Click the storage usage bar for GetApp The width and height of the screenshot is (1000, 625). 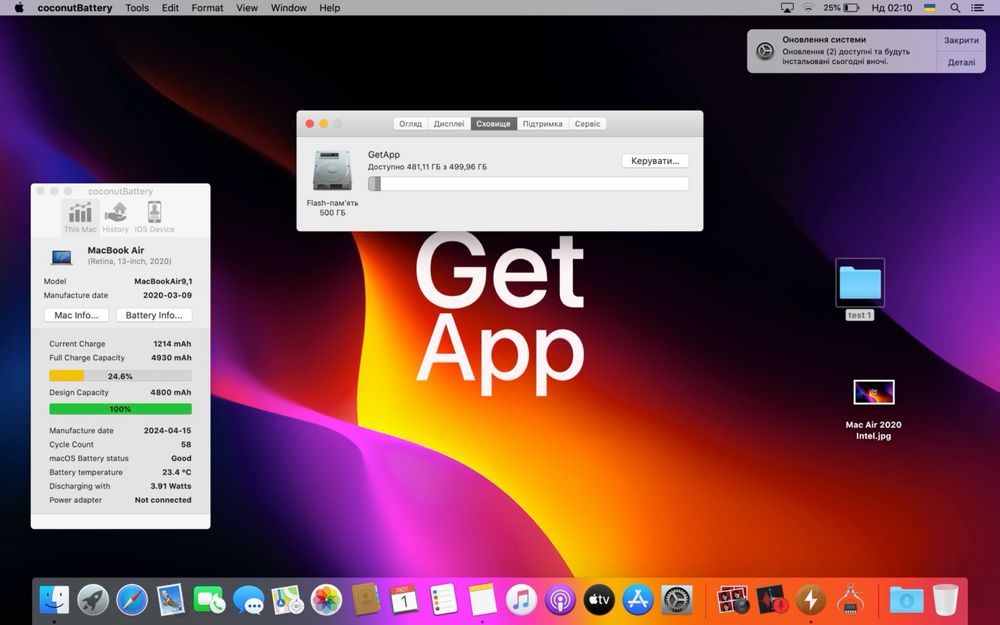[528, 184]
